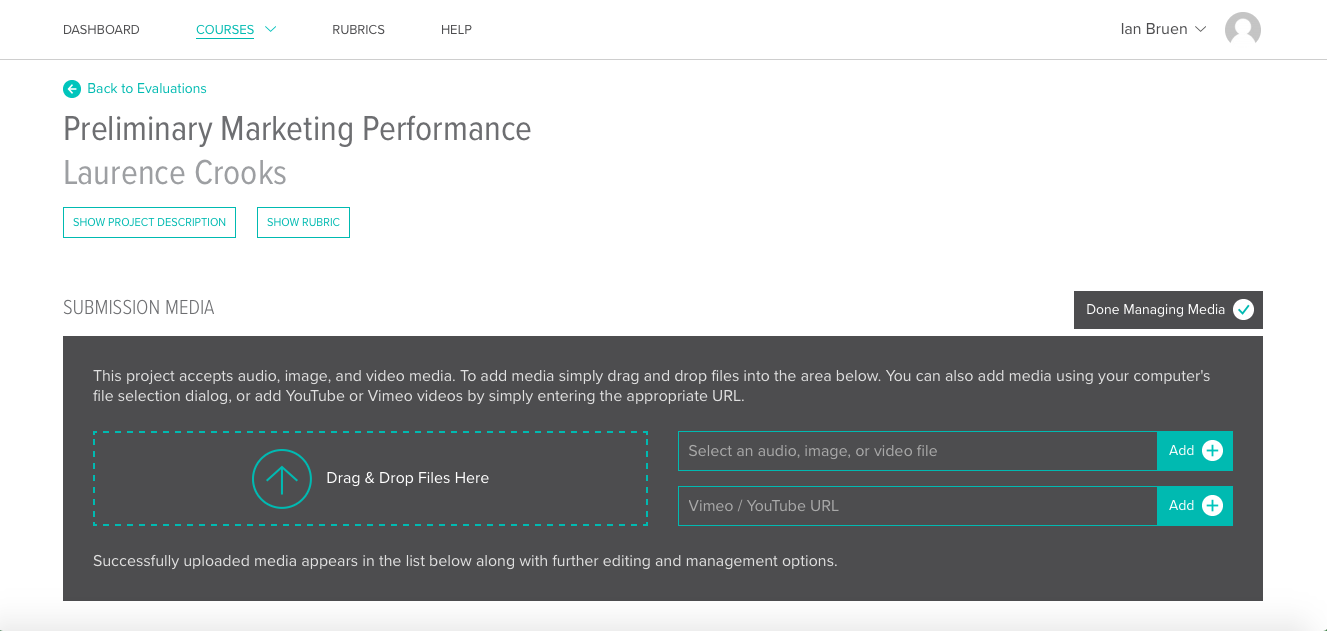Image resolution: width=1327 pixels, height=631 pixels.
Task: Click the Preliminary Marketing Performance title
Action: pos(297,129)
